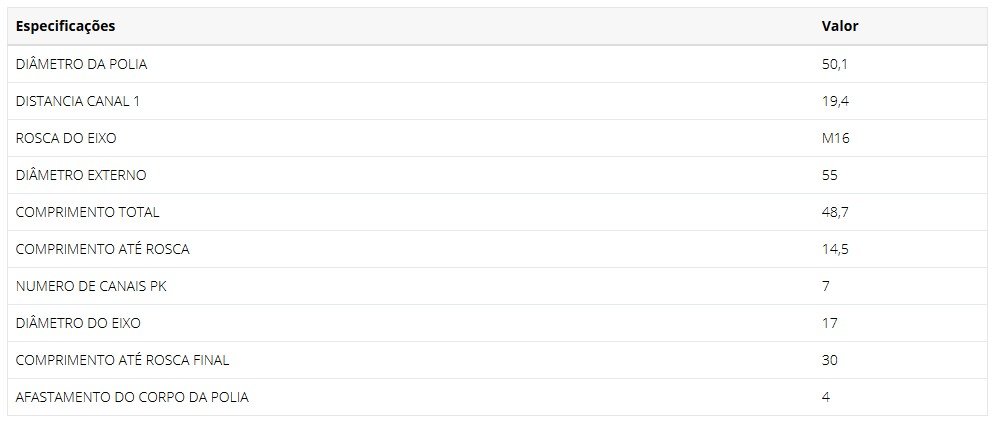
Task: Select the COMPRIMENTO ATÉ ROSCA label
Action: pos(103,249)
